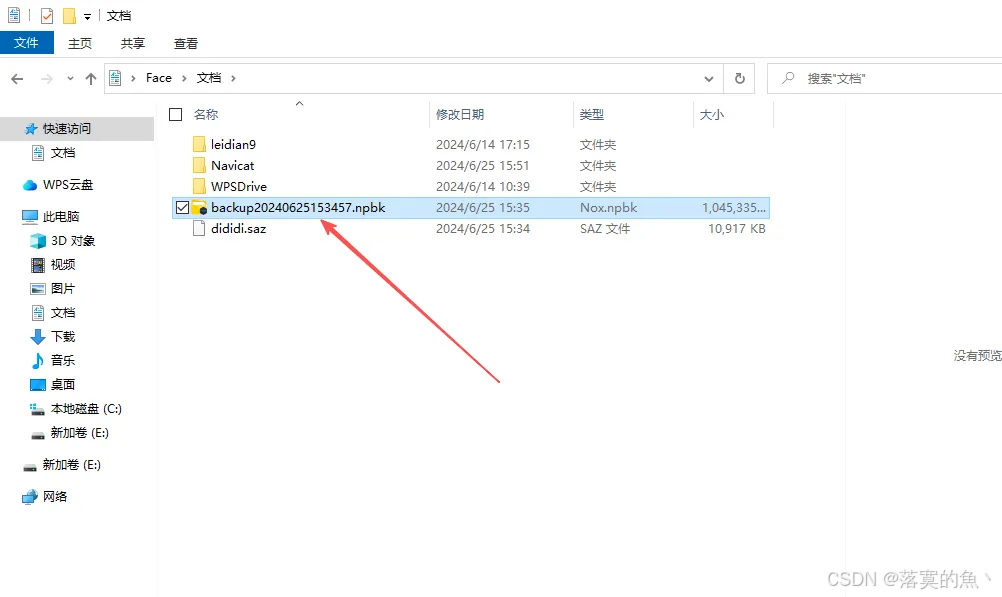Open the top-level 新加卷 (E:) drive

coord(71,465)
